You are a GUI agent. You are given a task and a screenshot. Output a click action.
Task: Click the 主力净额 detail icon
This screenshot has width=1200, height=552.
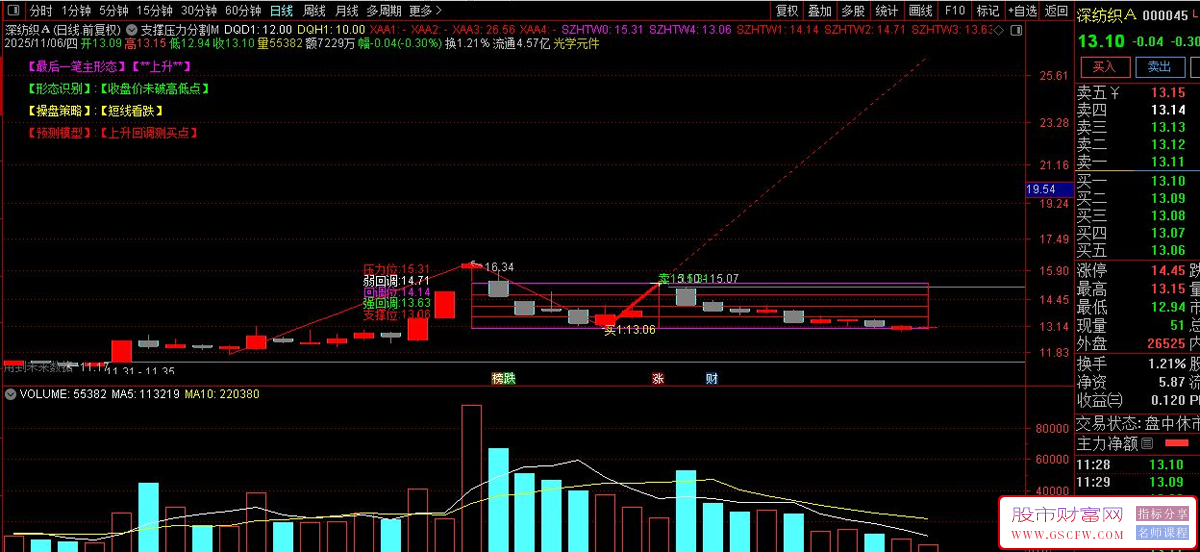tap(1146, 443)
